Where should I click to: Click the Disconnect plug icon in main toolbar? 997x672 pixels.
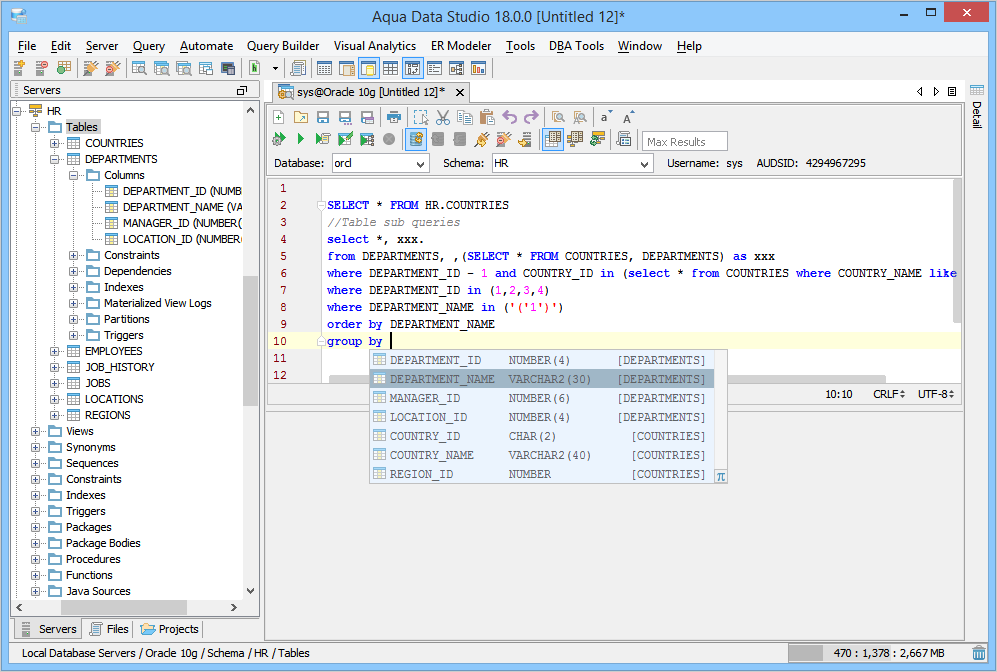click(113, 68)
